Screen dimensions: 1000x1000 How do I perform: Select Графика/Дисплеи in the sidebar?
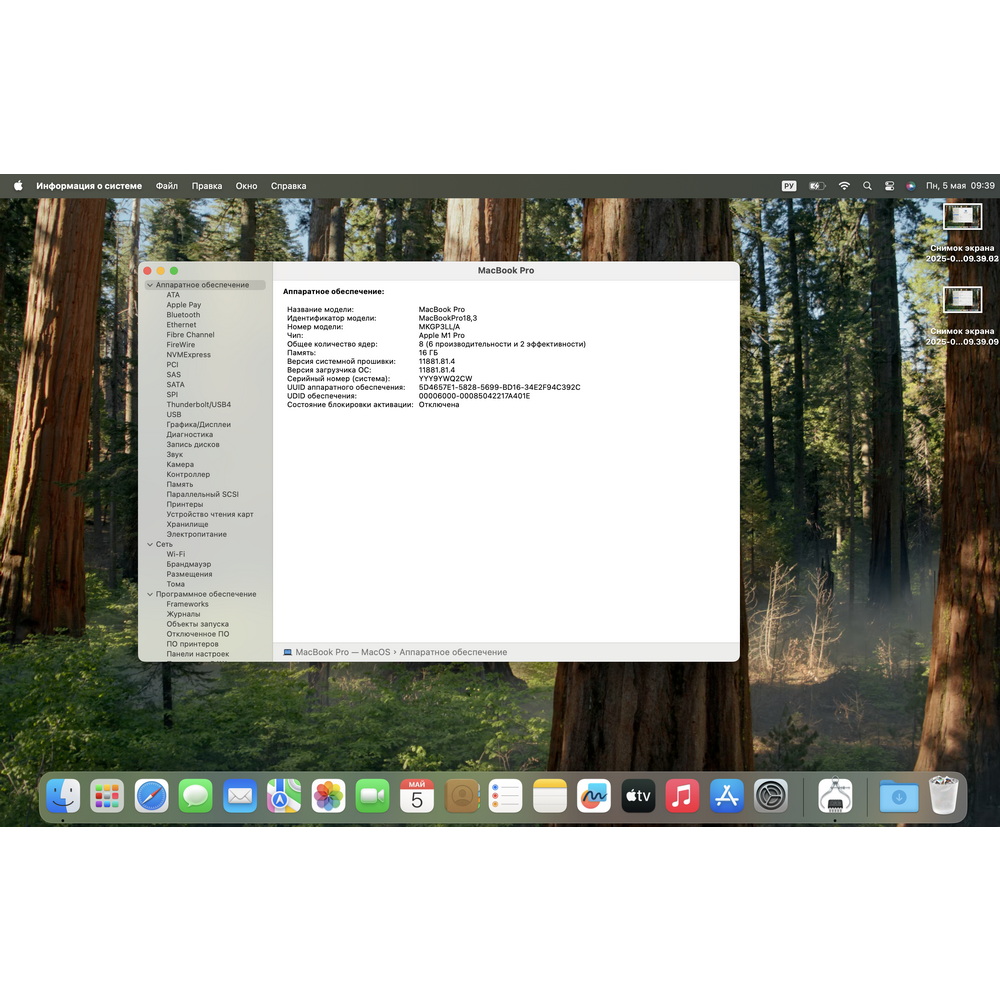pyautogui.click(x=198, y=424)
